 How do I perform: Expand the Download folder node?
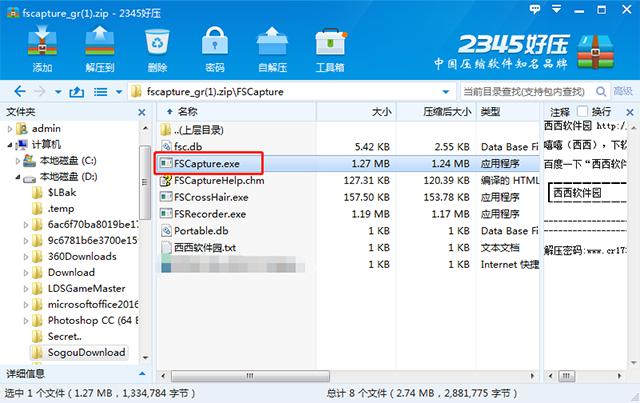coord(26,273)
